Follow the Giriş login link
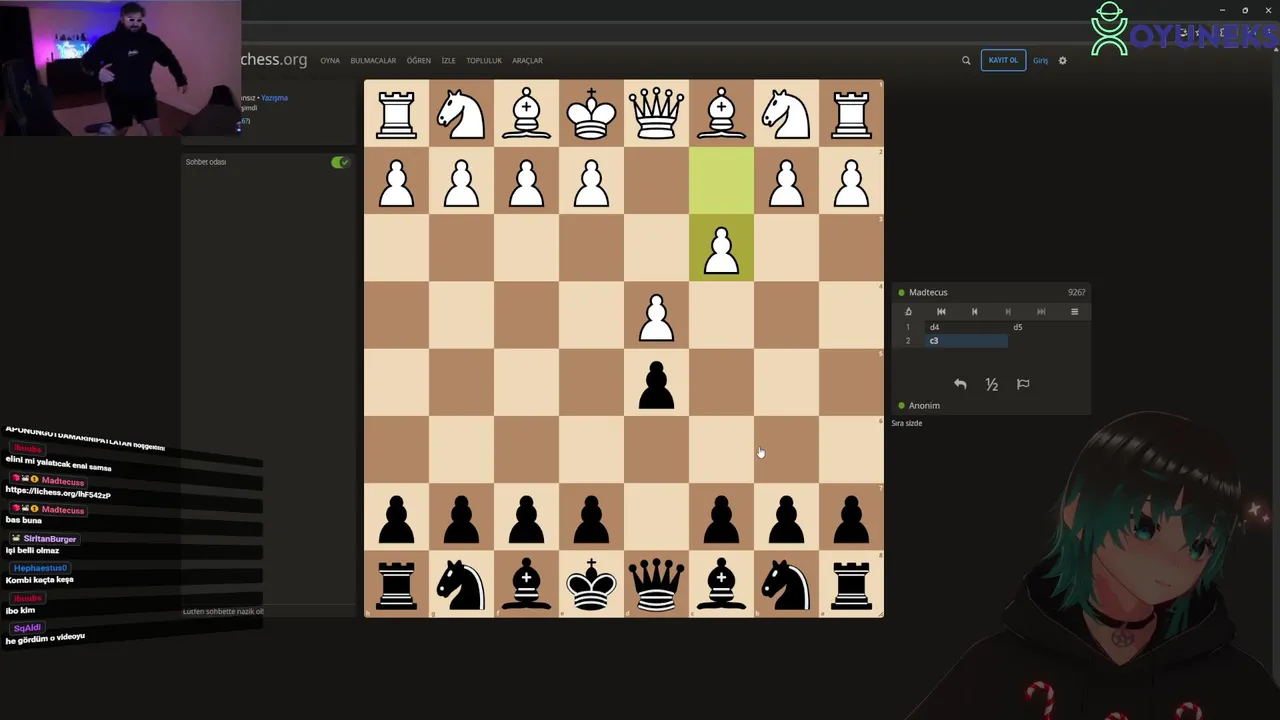Image resolution: width=1280 pixels, height=720 pixels. pyautogui.click(x=1040, y=60)
